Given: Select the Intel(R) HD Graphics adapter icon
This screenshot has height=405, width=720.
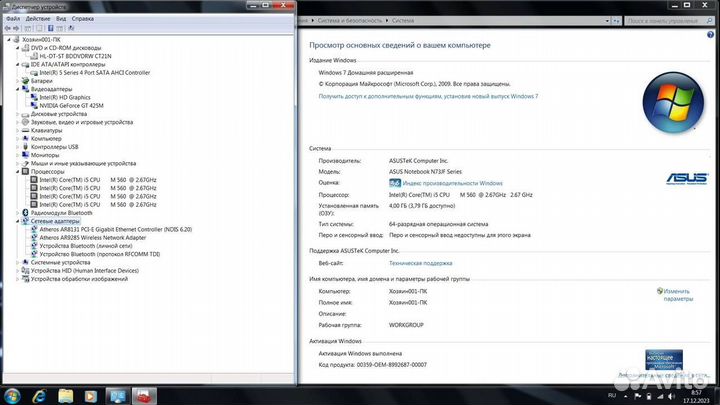Looking at the screenshot, I should point(34,97).
